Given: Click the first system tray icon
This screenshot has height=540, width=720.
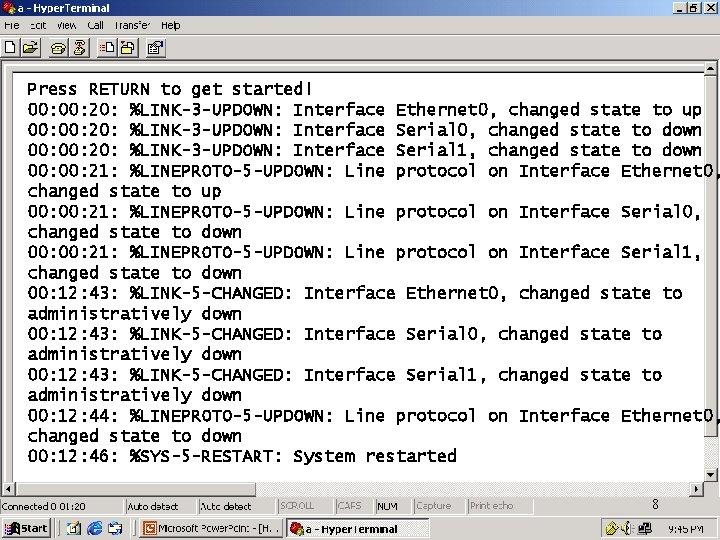Looking at the screenshot, I should [611, 529].
